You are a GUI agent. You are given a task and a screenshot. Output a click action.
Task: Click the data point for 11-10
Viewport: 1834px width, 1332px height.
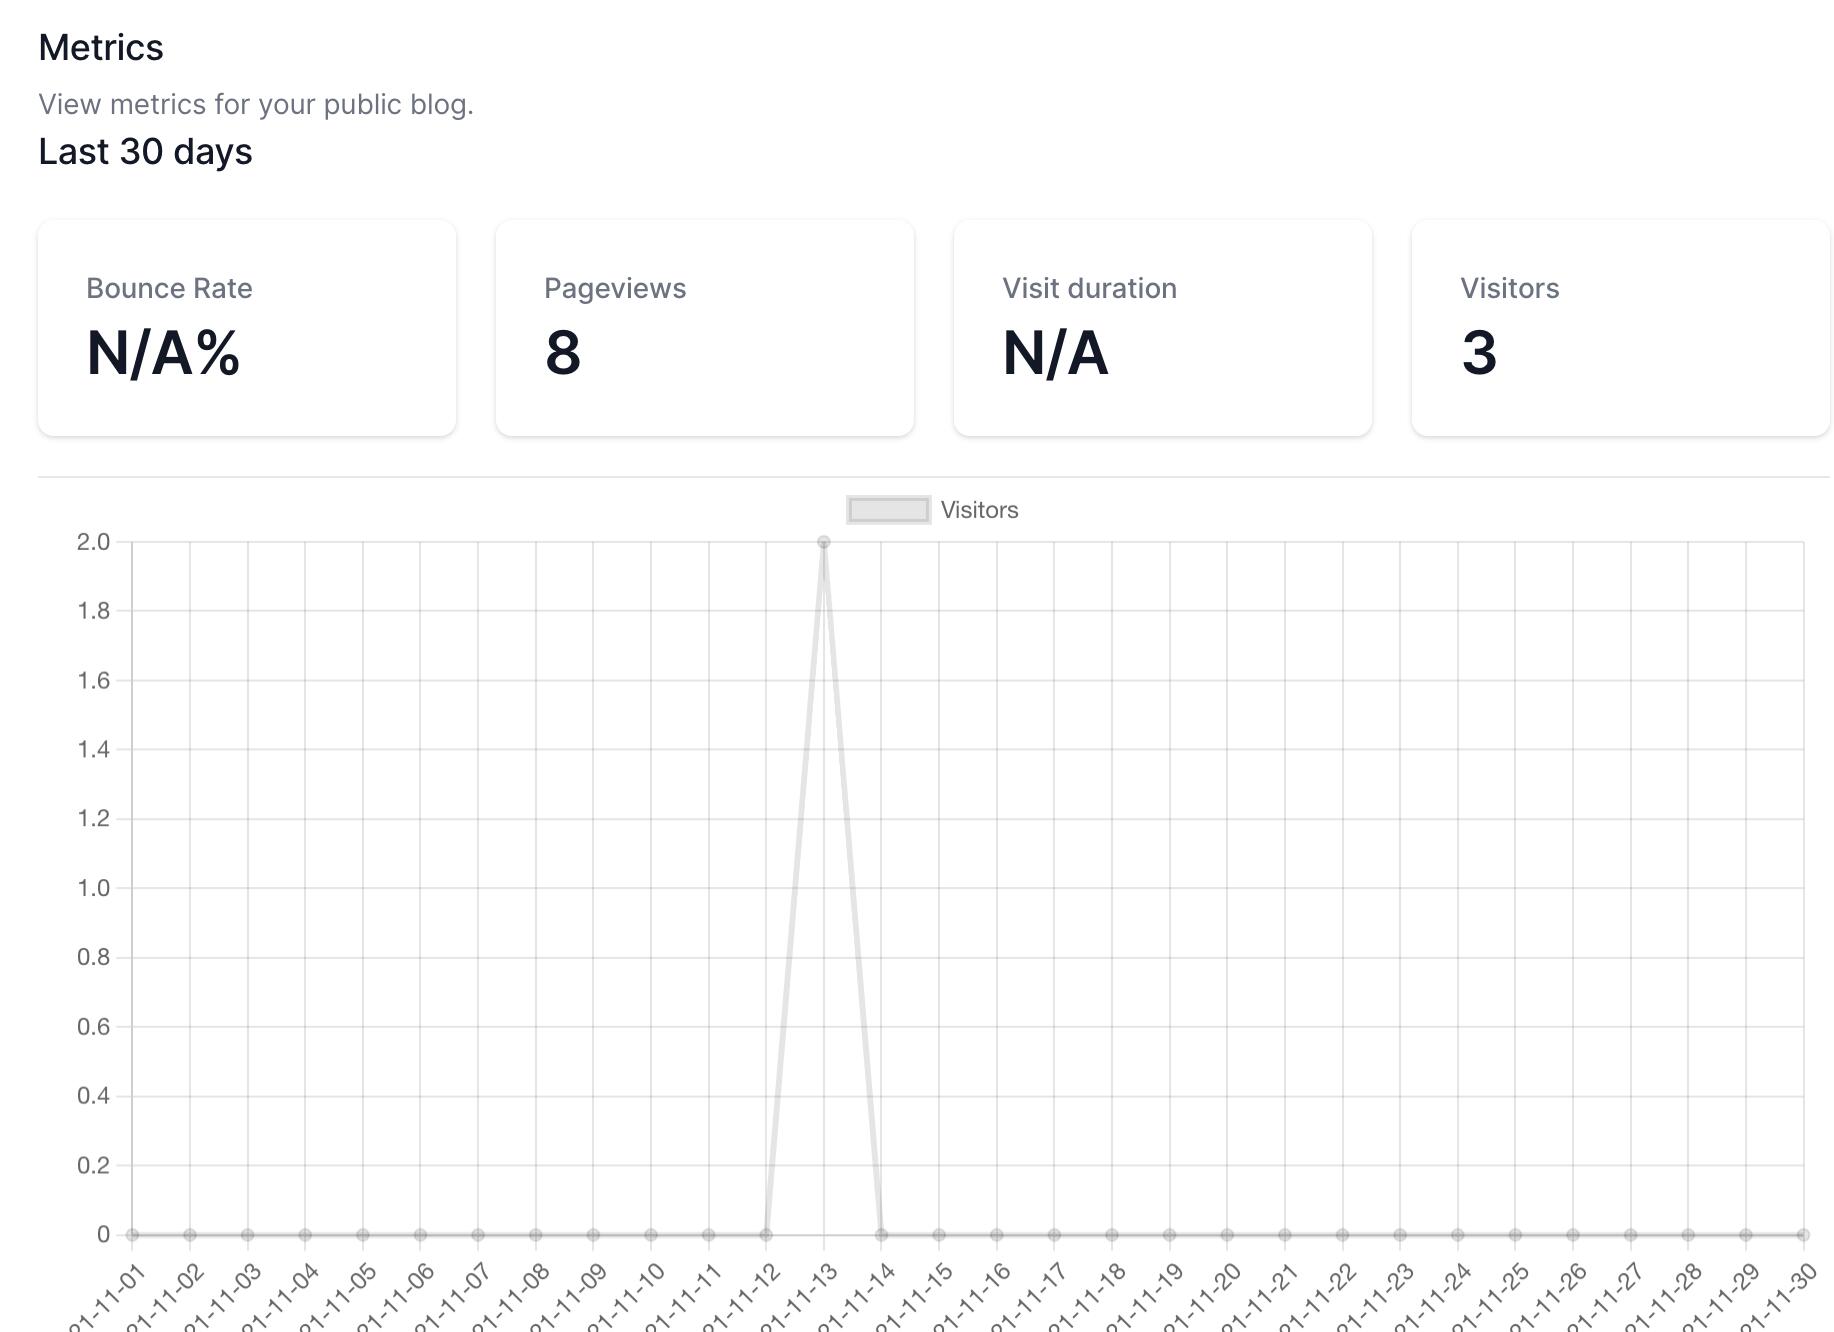(x=651, y=1235)
